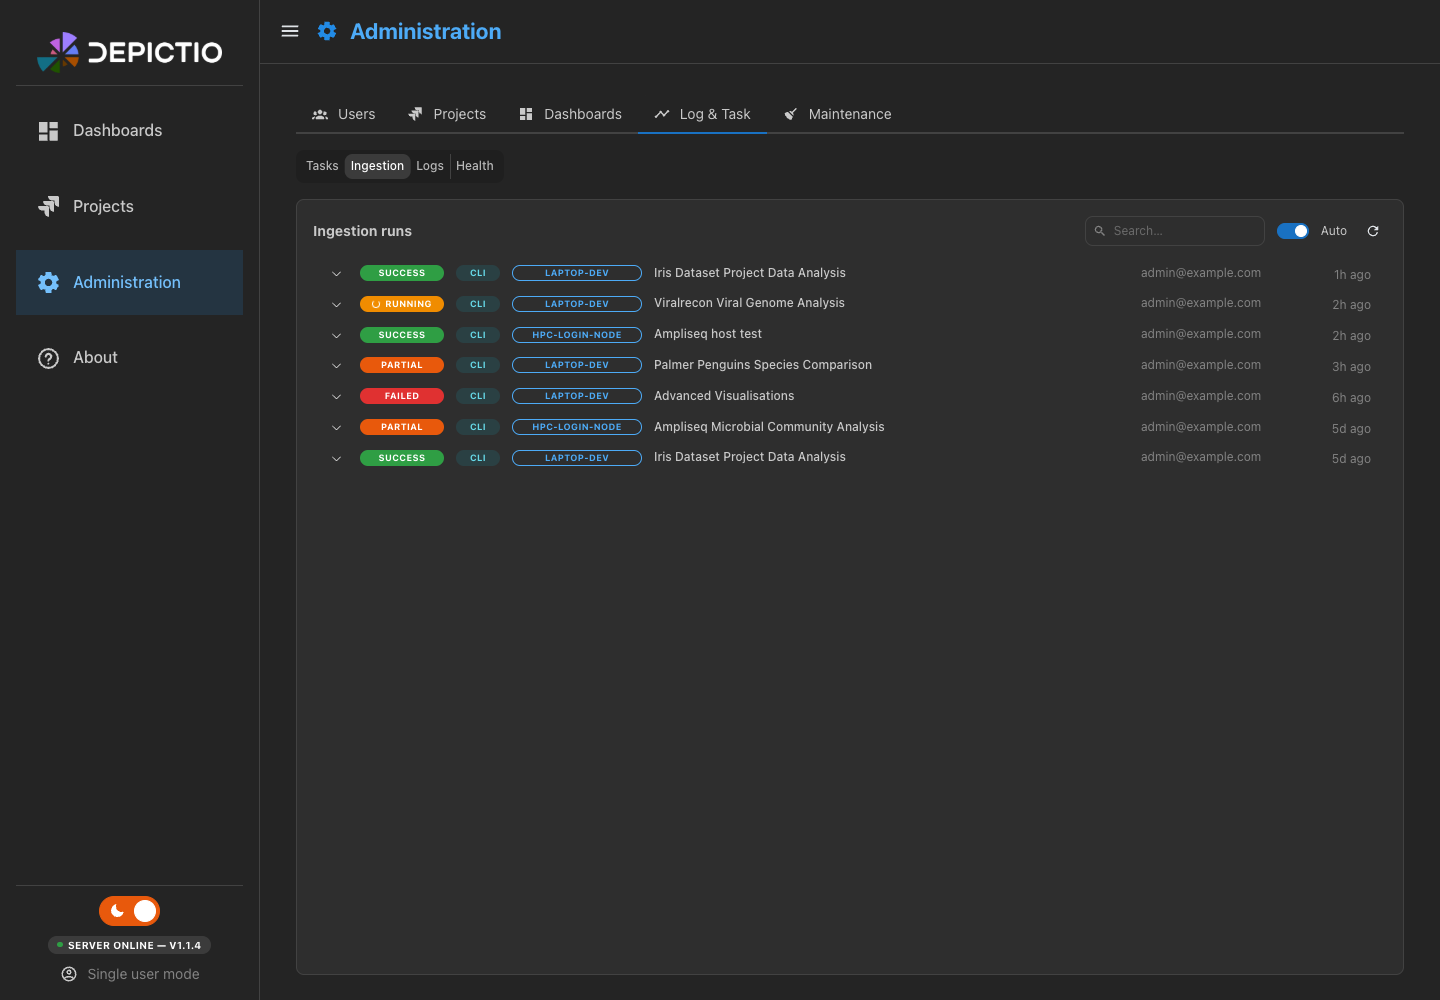This screenshot has width=1440, height=1000.
Task: Click the Depictio logo
Action: pyautogui.click(x=129, y=52)
